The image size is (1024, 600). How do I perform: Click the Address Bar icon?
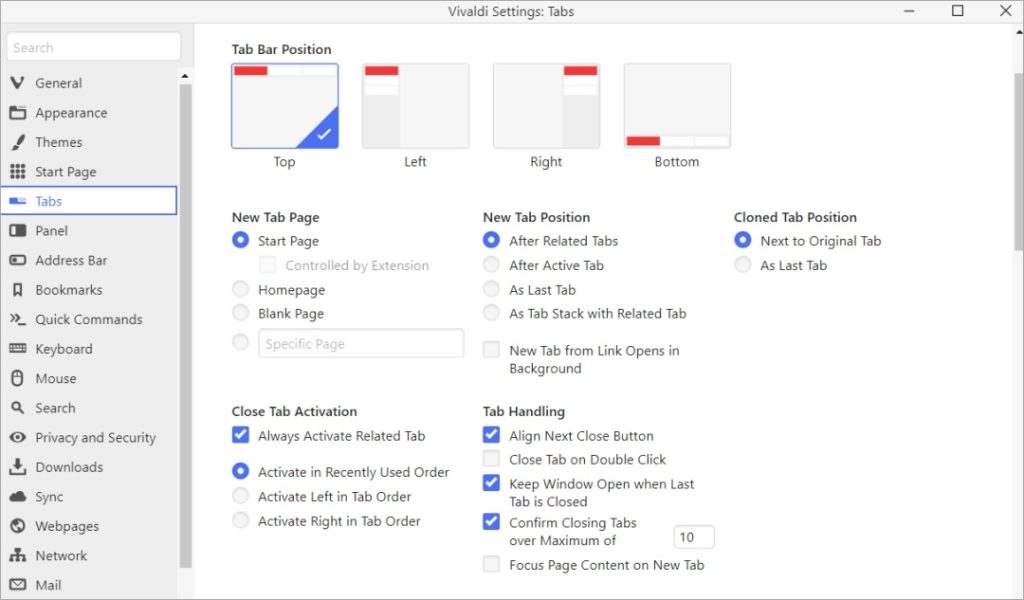click(x=18, y=260)
